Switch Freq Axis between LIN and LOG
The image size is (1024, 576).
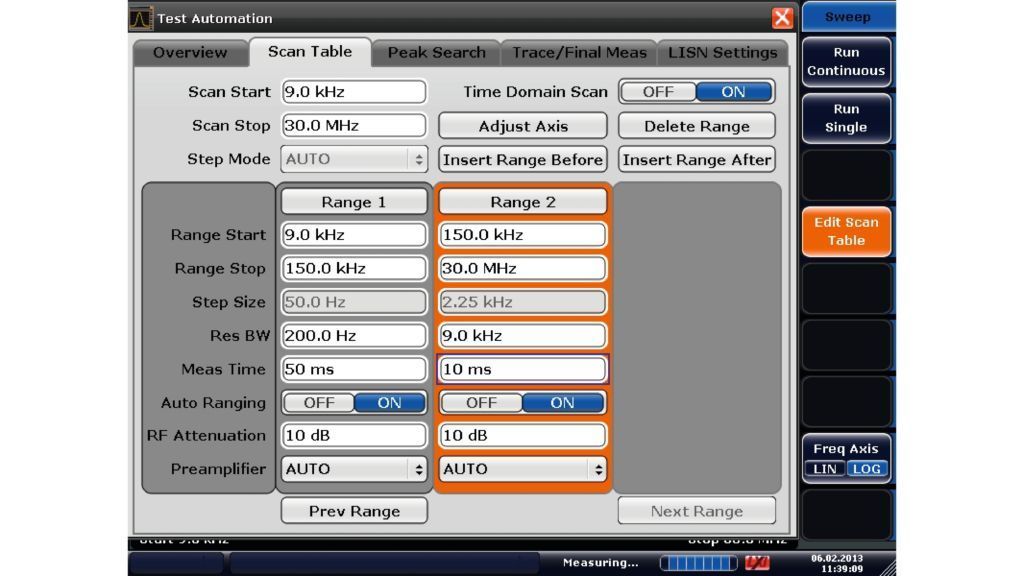845,469
